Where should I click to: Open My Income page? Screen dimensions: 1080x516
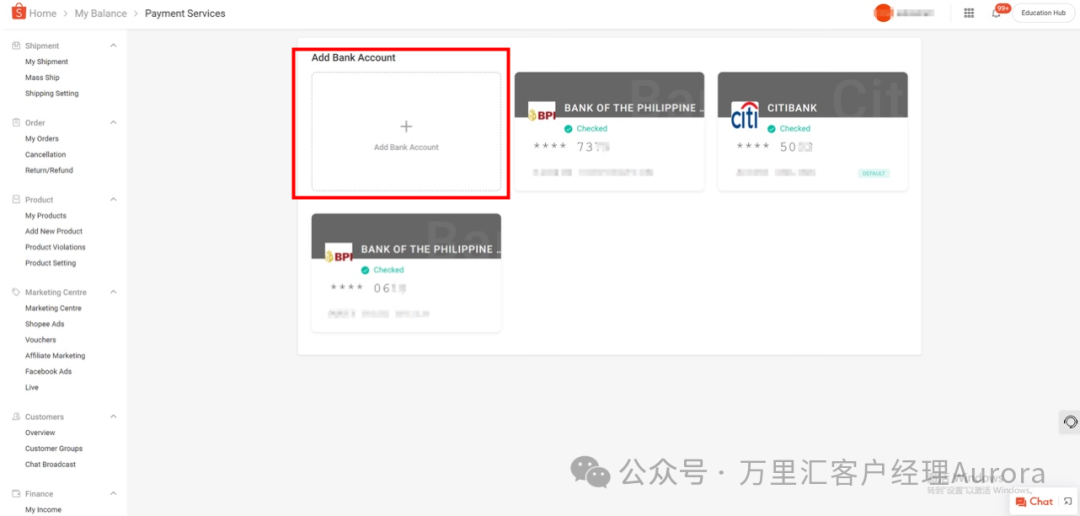pyautogui.click(x=43, y=510)
